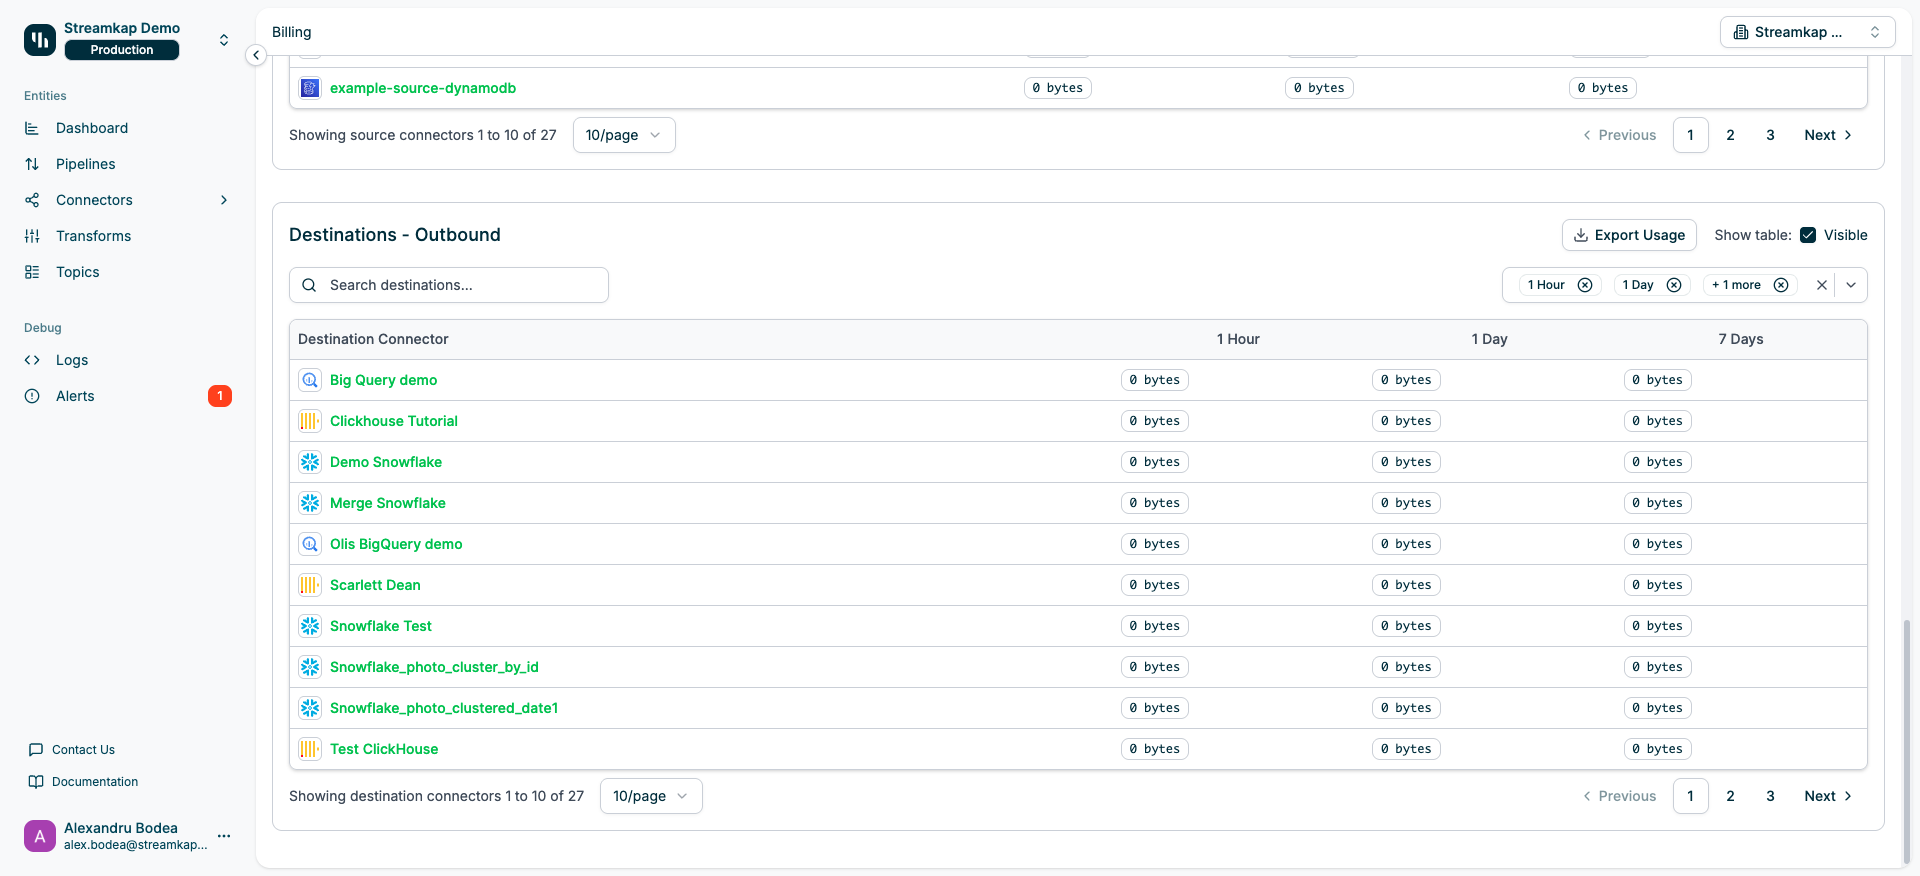
Task: Click the Destination Connector column header
Action: click(x=373, y=339)
